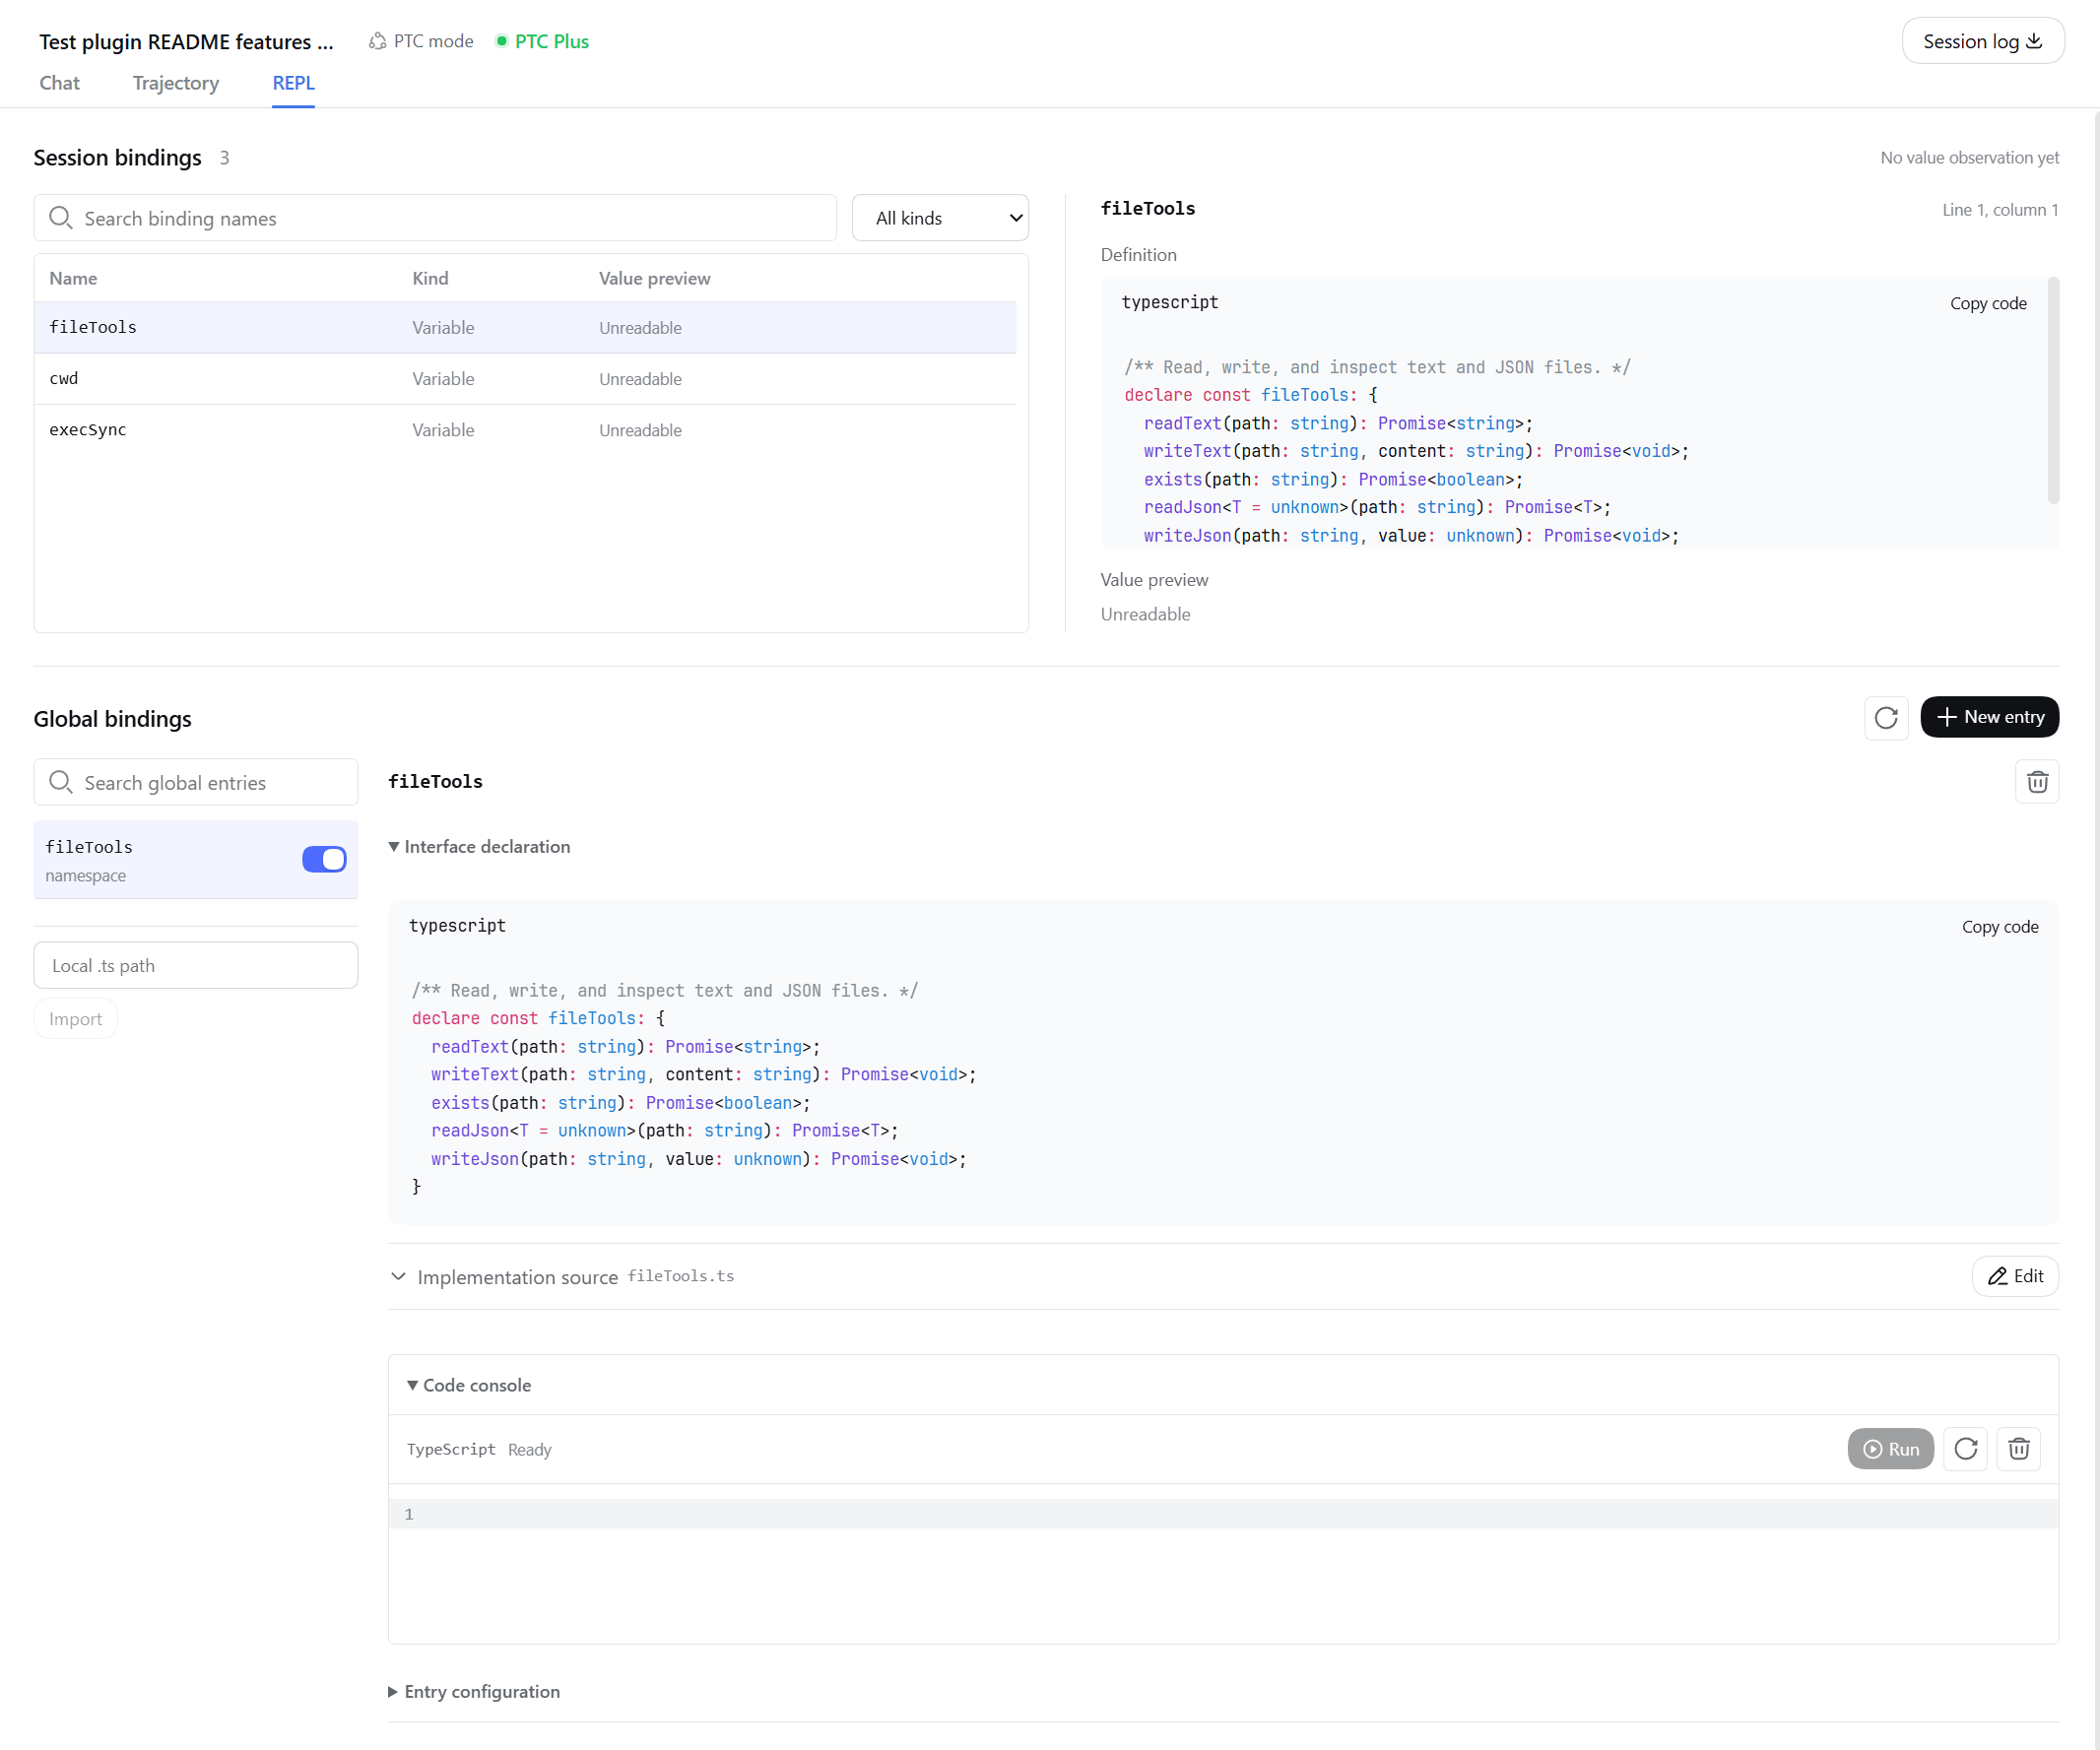
Task: Click the PTC Plus status indicator
Action: [x=542, y=41]
